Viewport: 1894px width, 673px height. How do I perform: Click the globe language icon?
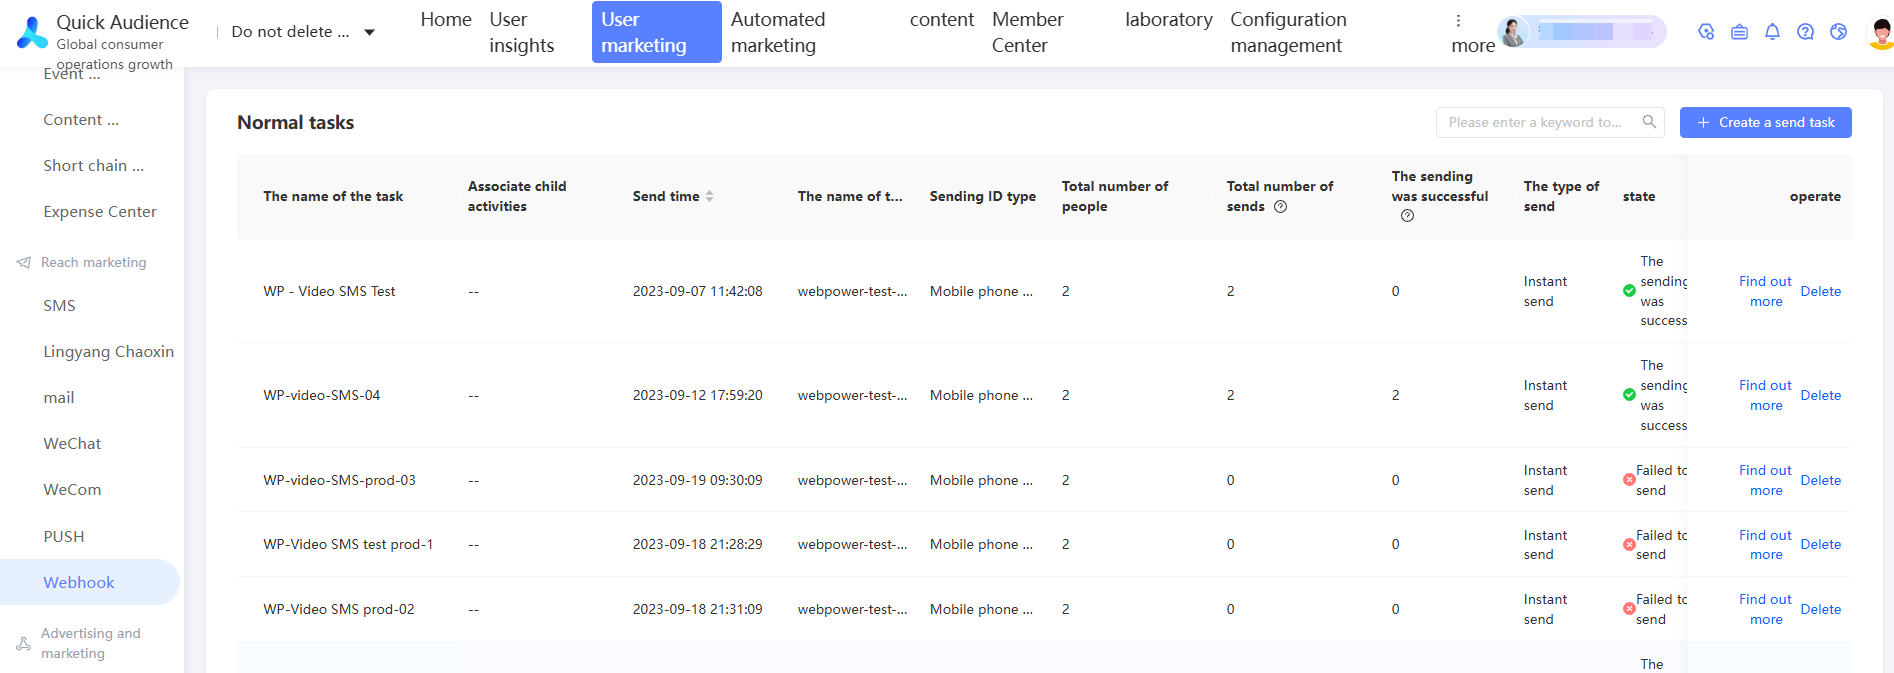tap(1838, 32)
